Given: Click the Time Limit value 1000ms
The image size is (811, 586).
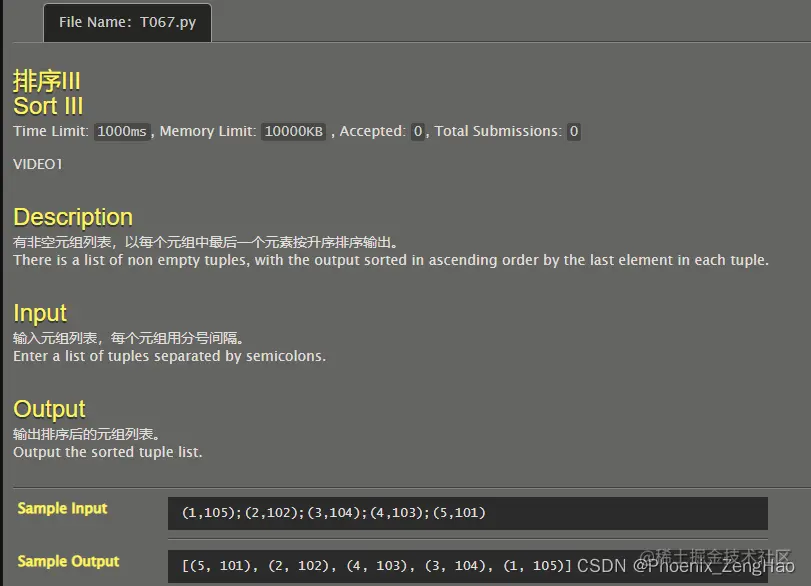Looking at the screenshot, I should (122, 131).
